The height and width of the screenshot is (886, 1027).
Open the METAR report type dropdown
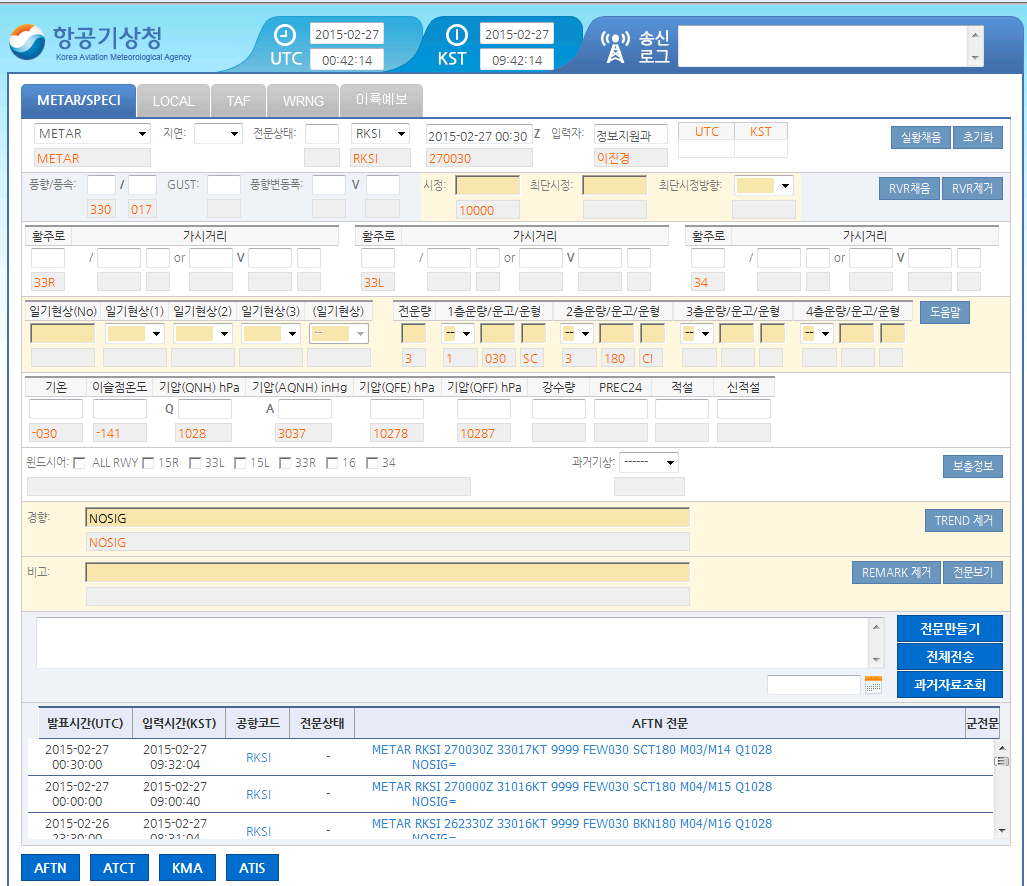tap(92, 134)
